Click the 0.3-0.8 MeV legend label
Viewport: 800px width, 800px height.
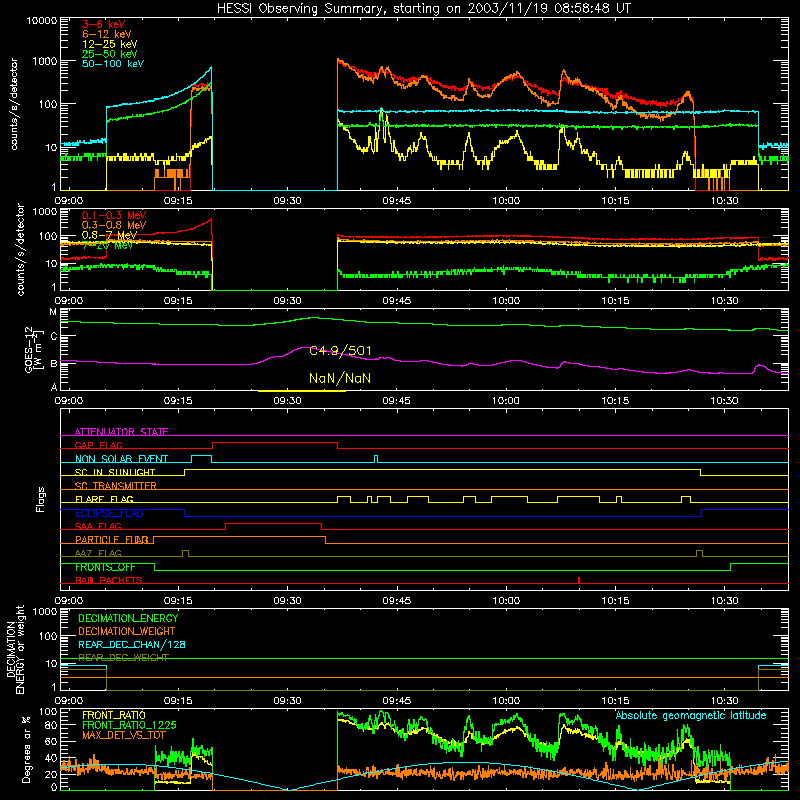[114, 225]
